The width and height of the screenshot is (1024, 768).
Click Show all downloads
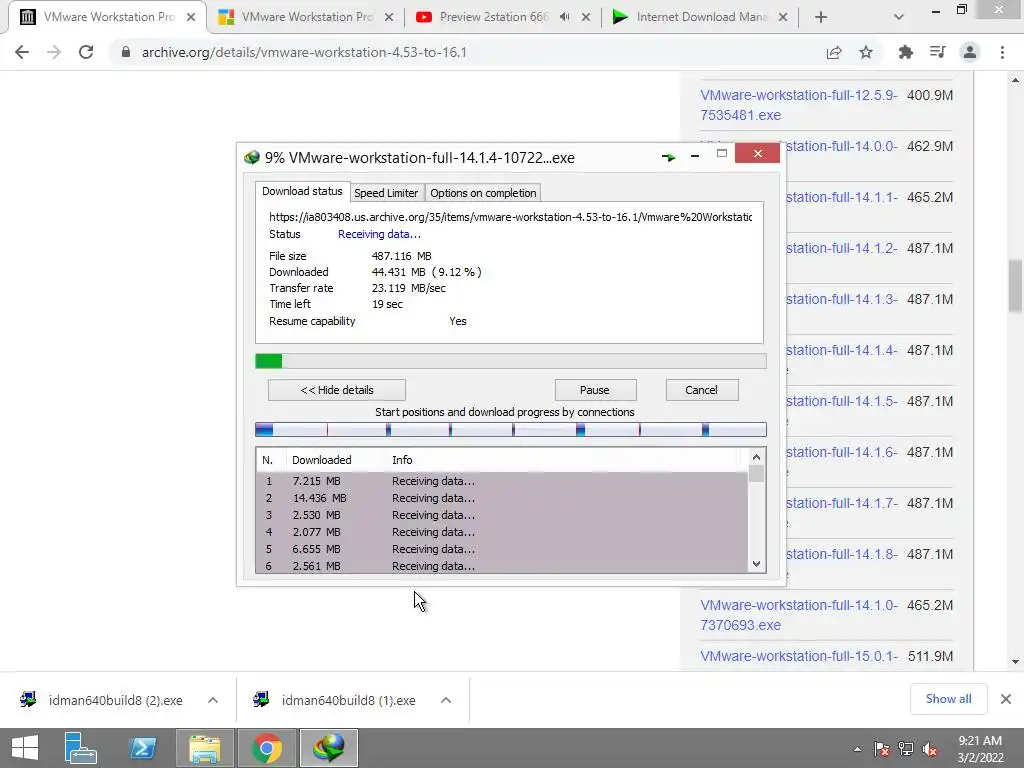948,699
